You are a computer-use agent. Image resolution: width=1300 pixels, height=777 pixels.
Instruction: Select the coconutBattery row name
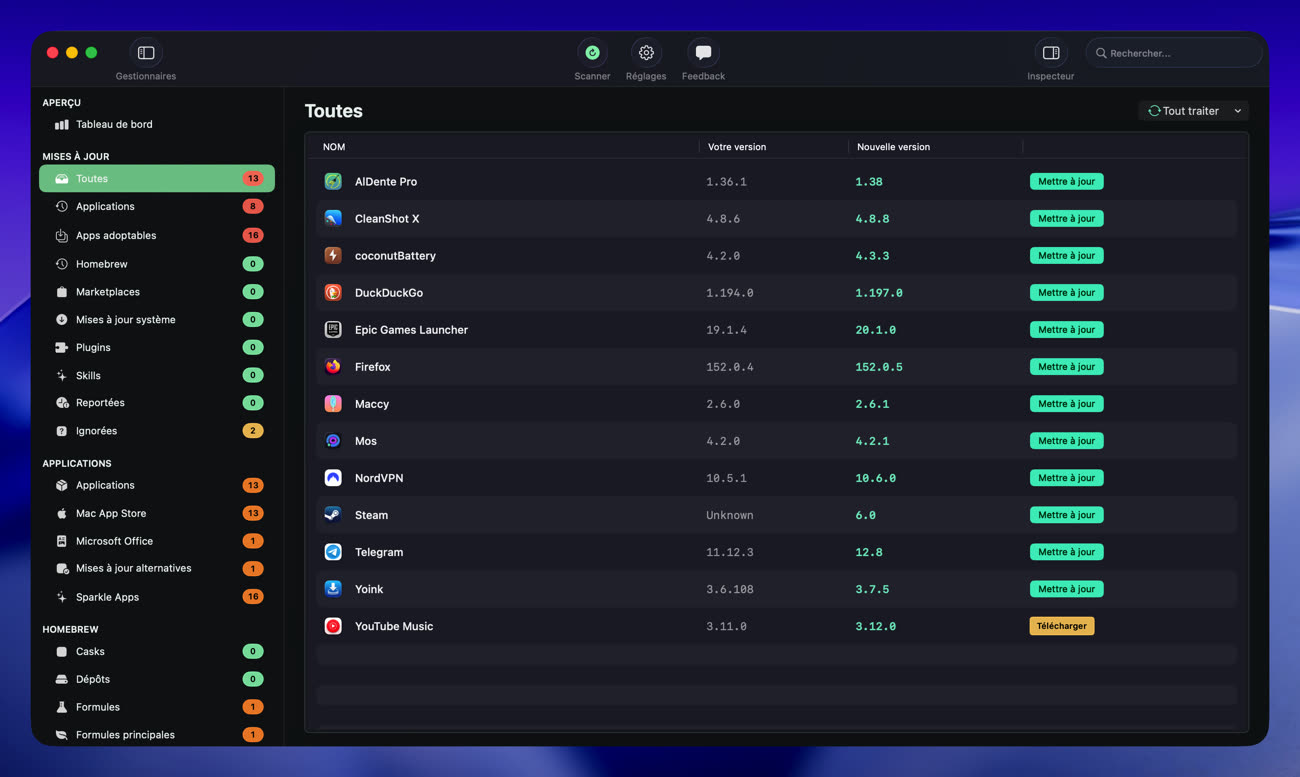coord(395,256)
